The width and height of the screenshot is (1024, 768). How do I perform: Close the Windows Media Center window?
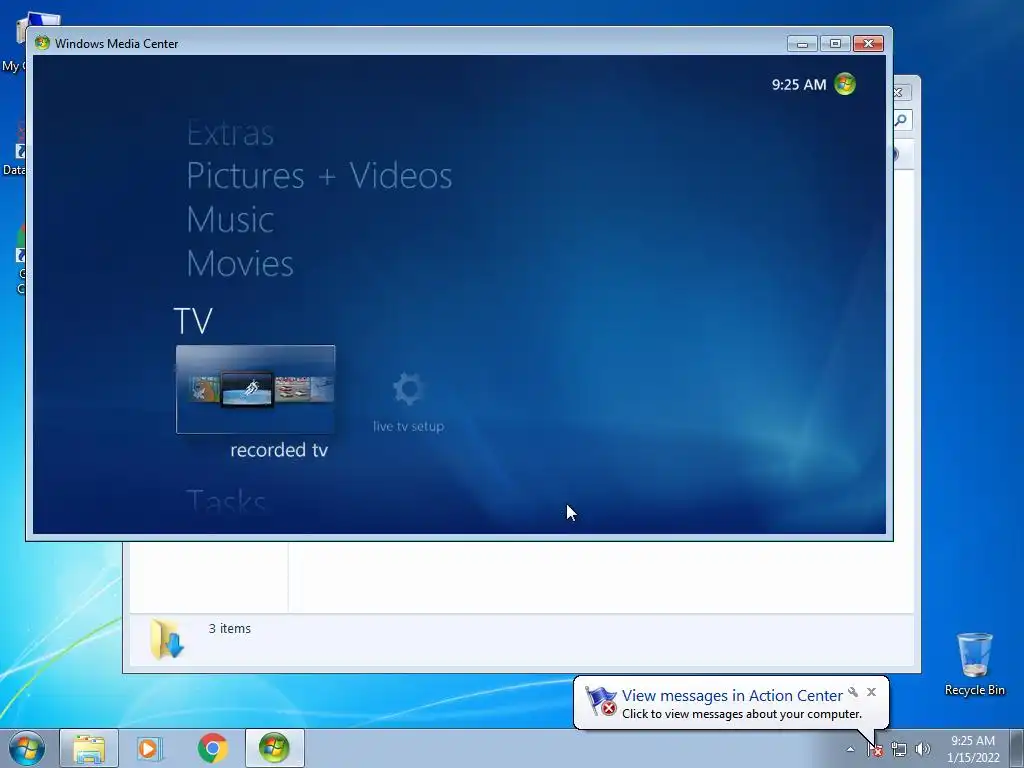point(869,44)
